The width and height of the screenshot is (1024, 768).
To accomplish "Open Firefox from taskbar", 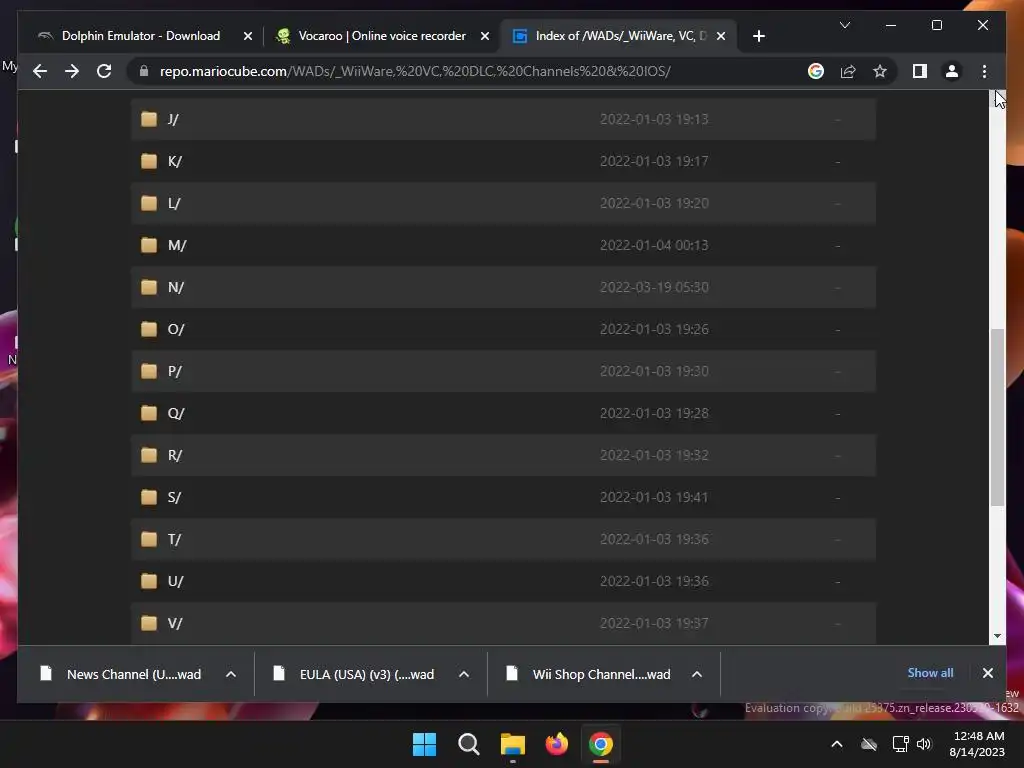I will 556,744.
